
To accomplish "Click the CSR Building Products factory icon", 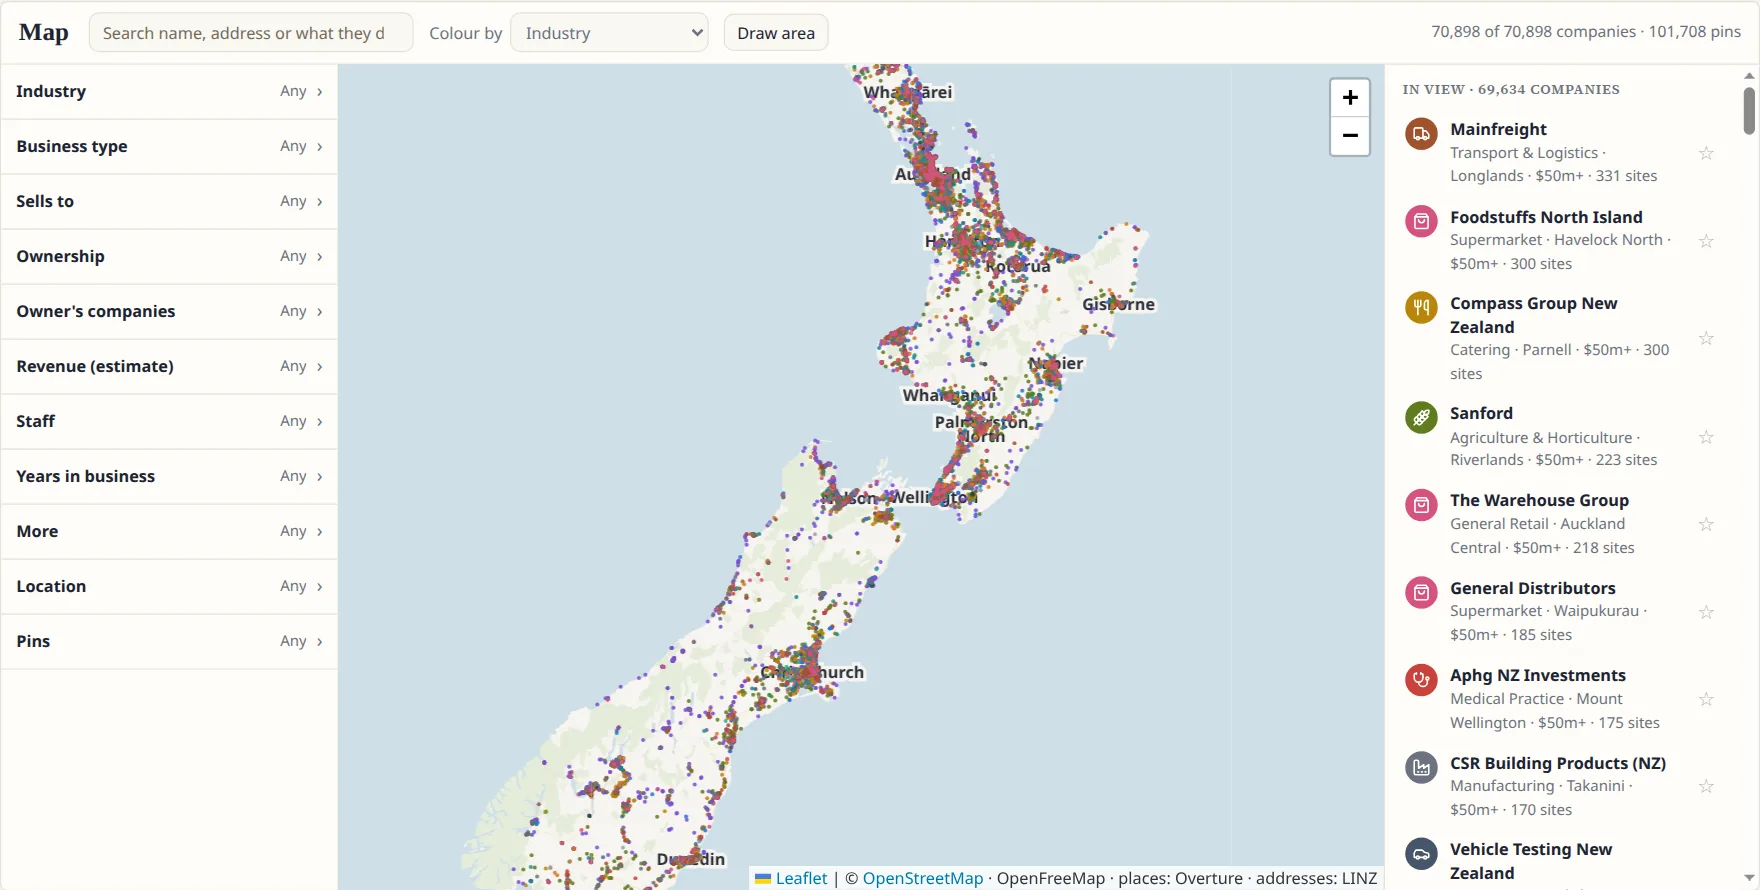I will (1421, 767).
